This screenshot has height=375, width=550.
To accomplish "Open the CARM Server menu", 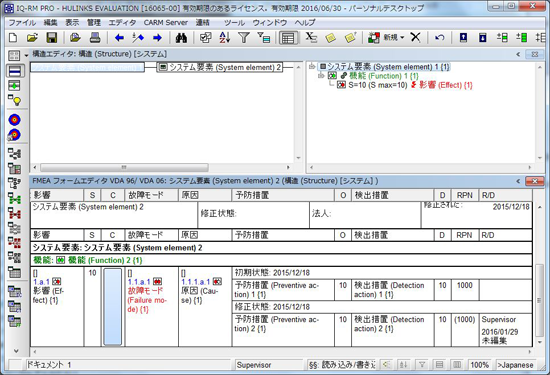I will pos(166,23).
